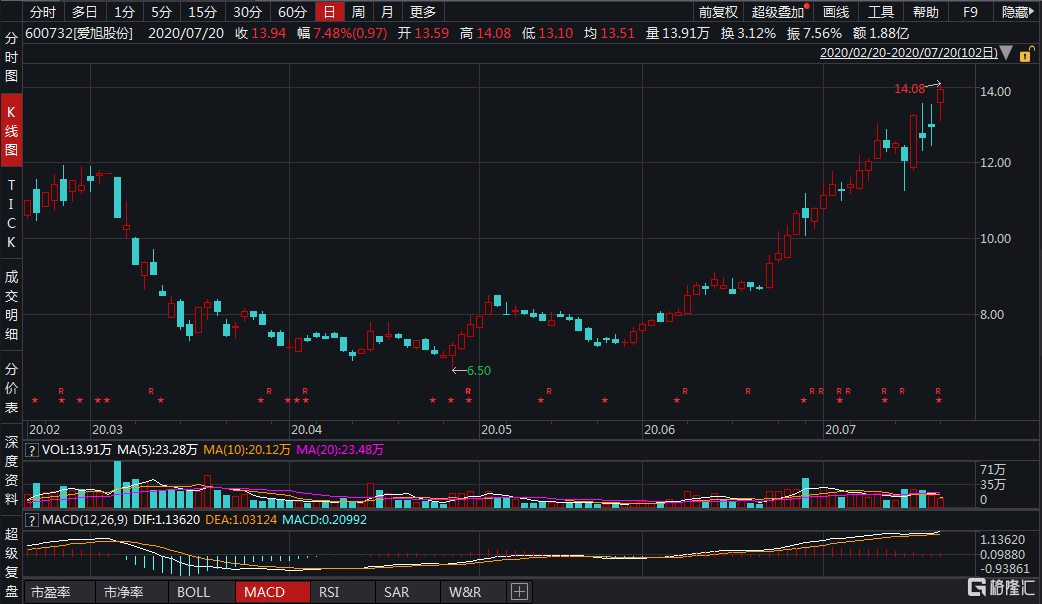Select the 日 daily K-line tab

click(330, 12)
